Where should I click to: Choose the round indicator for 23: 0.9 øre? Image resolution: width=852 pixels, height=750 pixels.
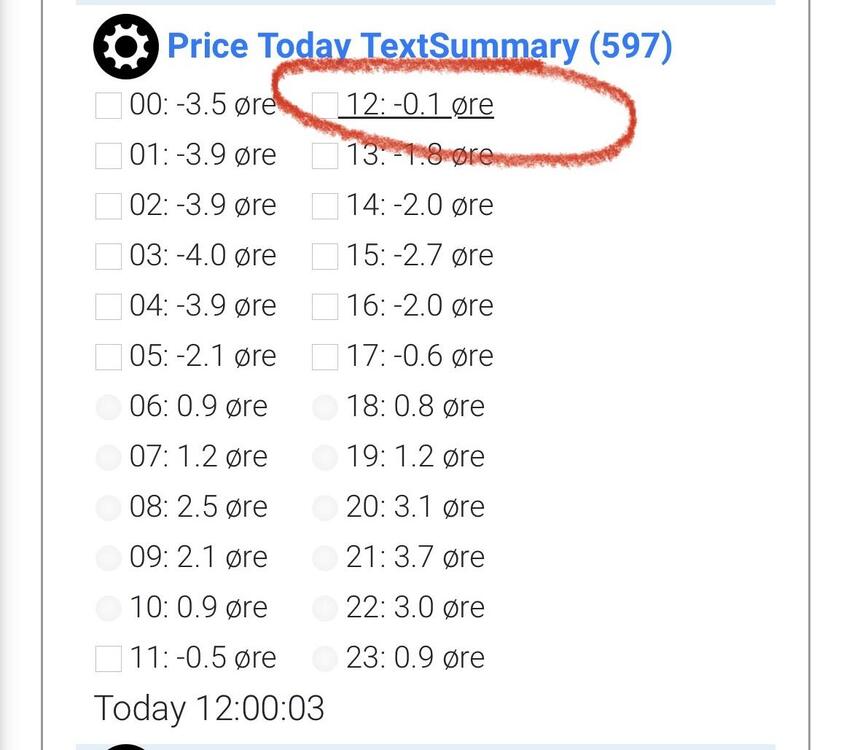(x=325, y=658)
